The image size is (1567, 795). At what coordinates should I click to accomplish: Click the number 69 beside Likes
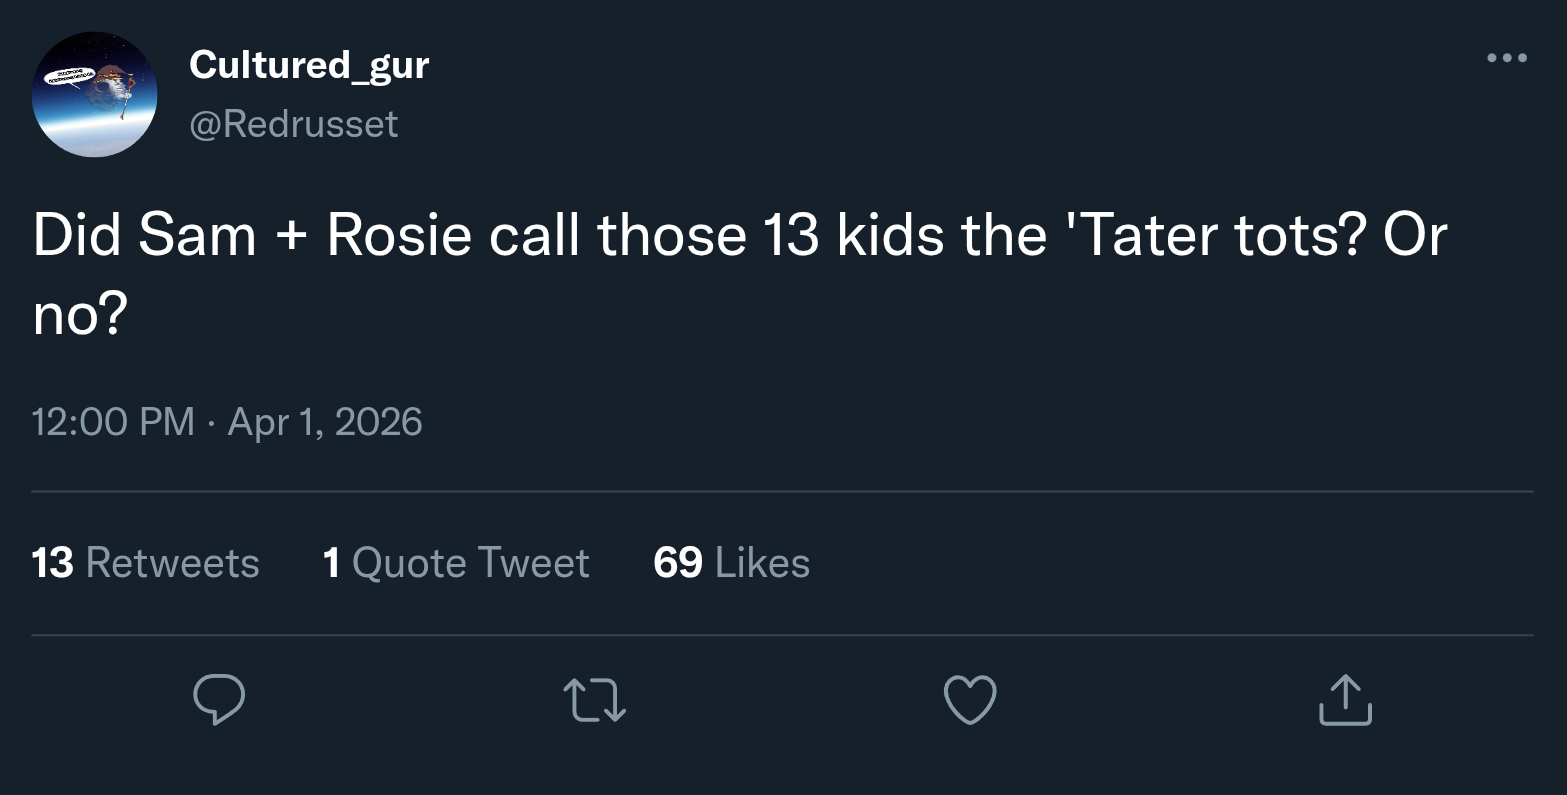coord(677,563)
